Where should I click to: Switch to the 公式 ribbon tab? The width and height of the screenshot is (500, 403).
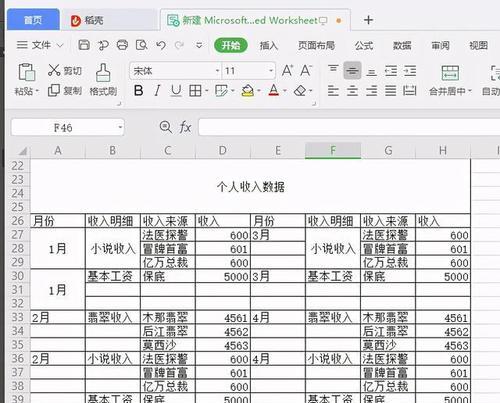coord(364,45)
